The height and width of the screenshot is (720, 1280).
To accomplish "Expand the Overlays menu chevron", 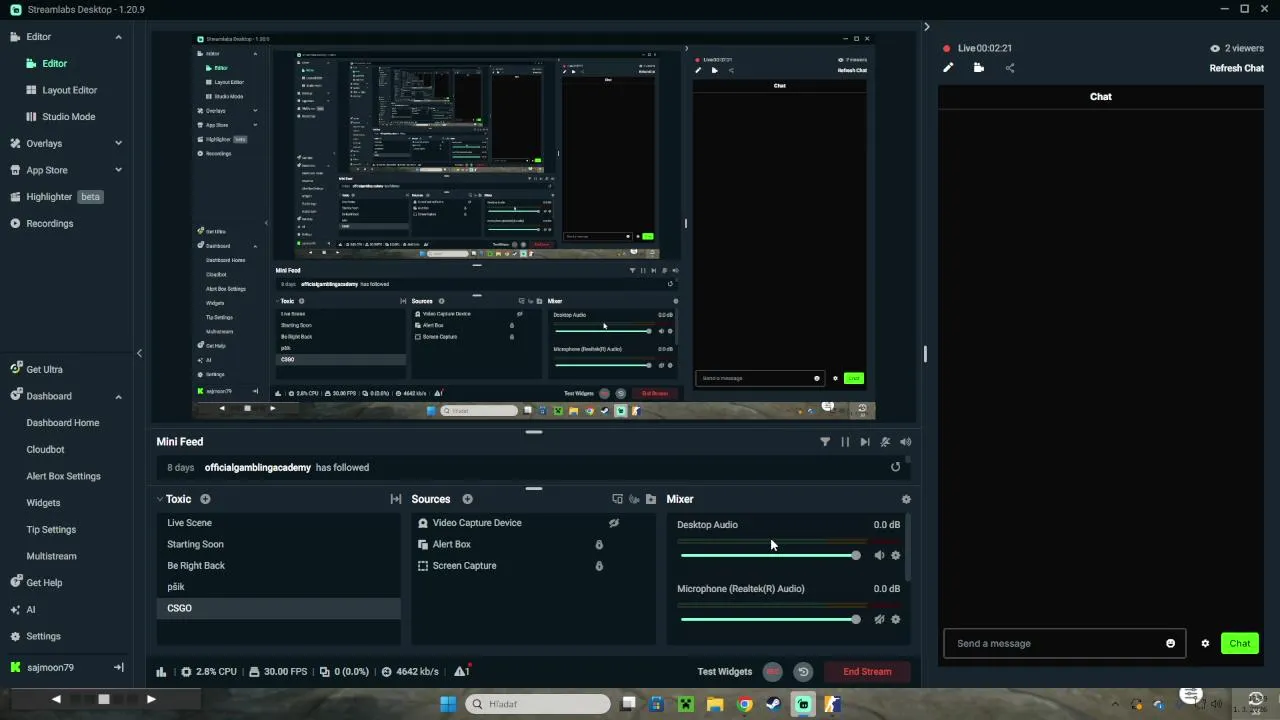I will click(118, 143).
